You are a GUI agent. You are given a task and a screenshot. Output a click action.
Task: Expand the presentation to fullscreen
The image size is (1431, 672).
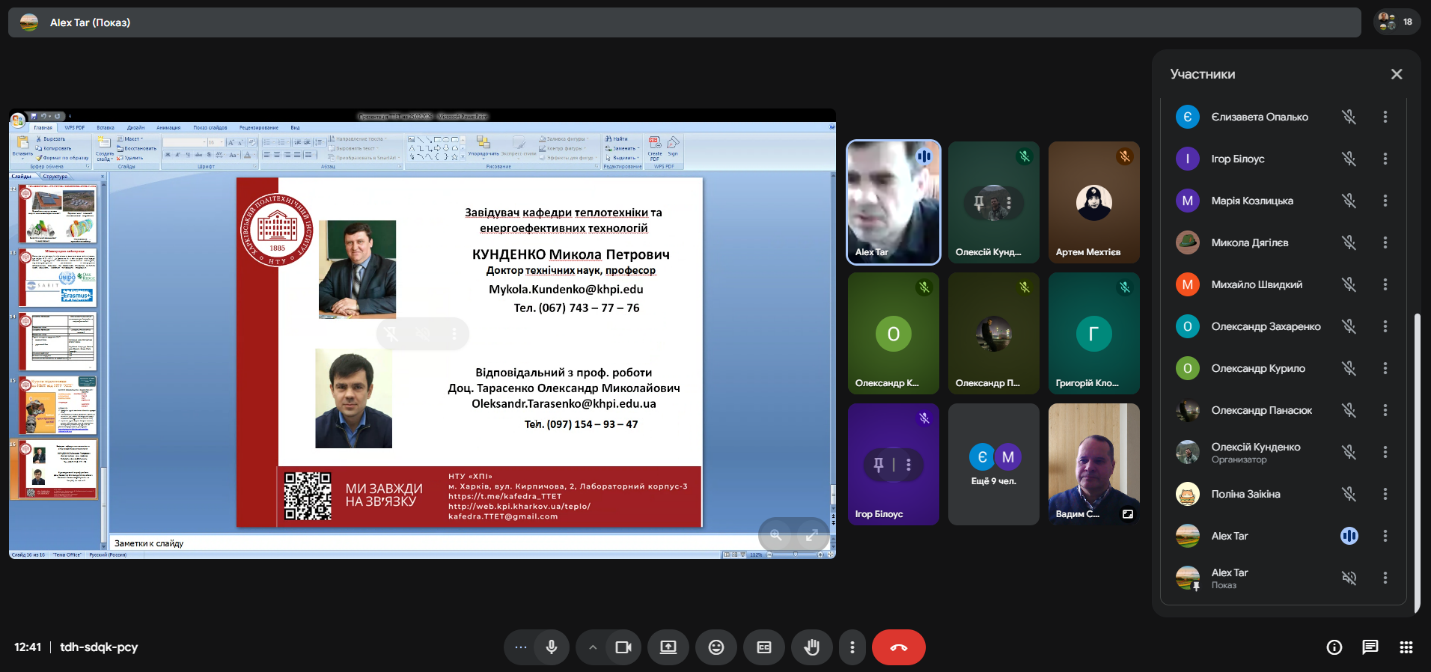coord(812,535)
